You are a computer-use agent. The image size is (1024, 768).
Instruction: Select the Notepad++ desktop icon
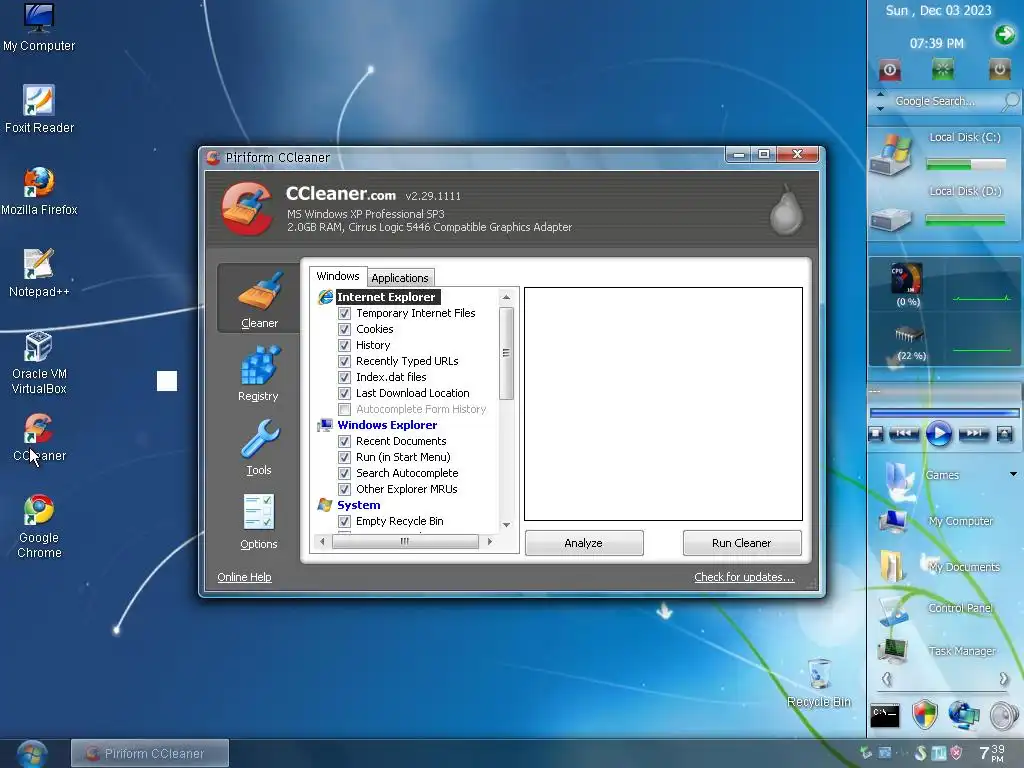point(39,273)
